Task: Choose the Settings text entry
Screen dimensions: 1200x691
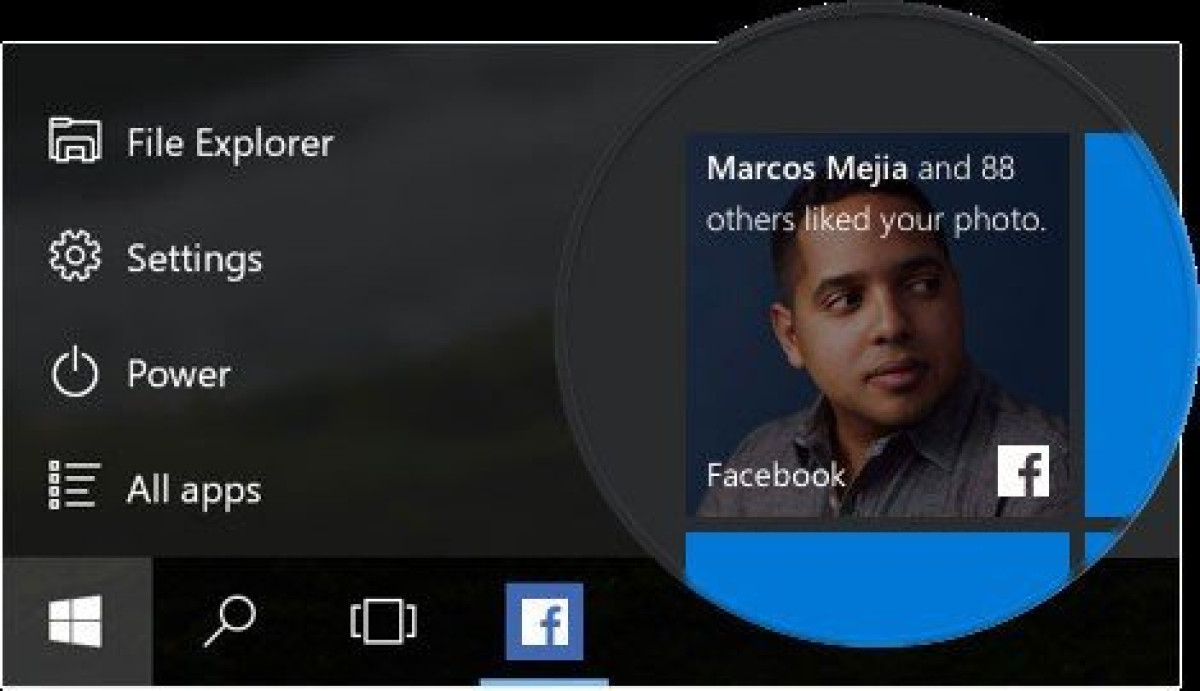Action: click(x=195, y=259)
